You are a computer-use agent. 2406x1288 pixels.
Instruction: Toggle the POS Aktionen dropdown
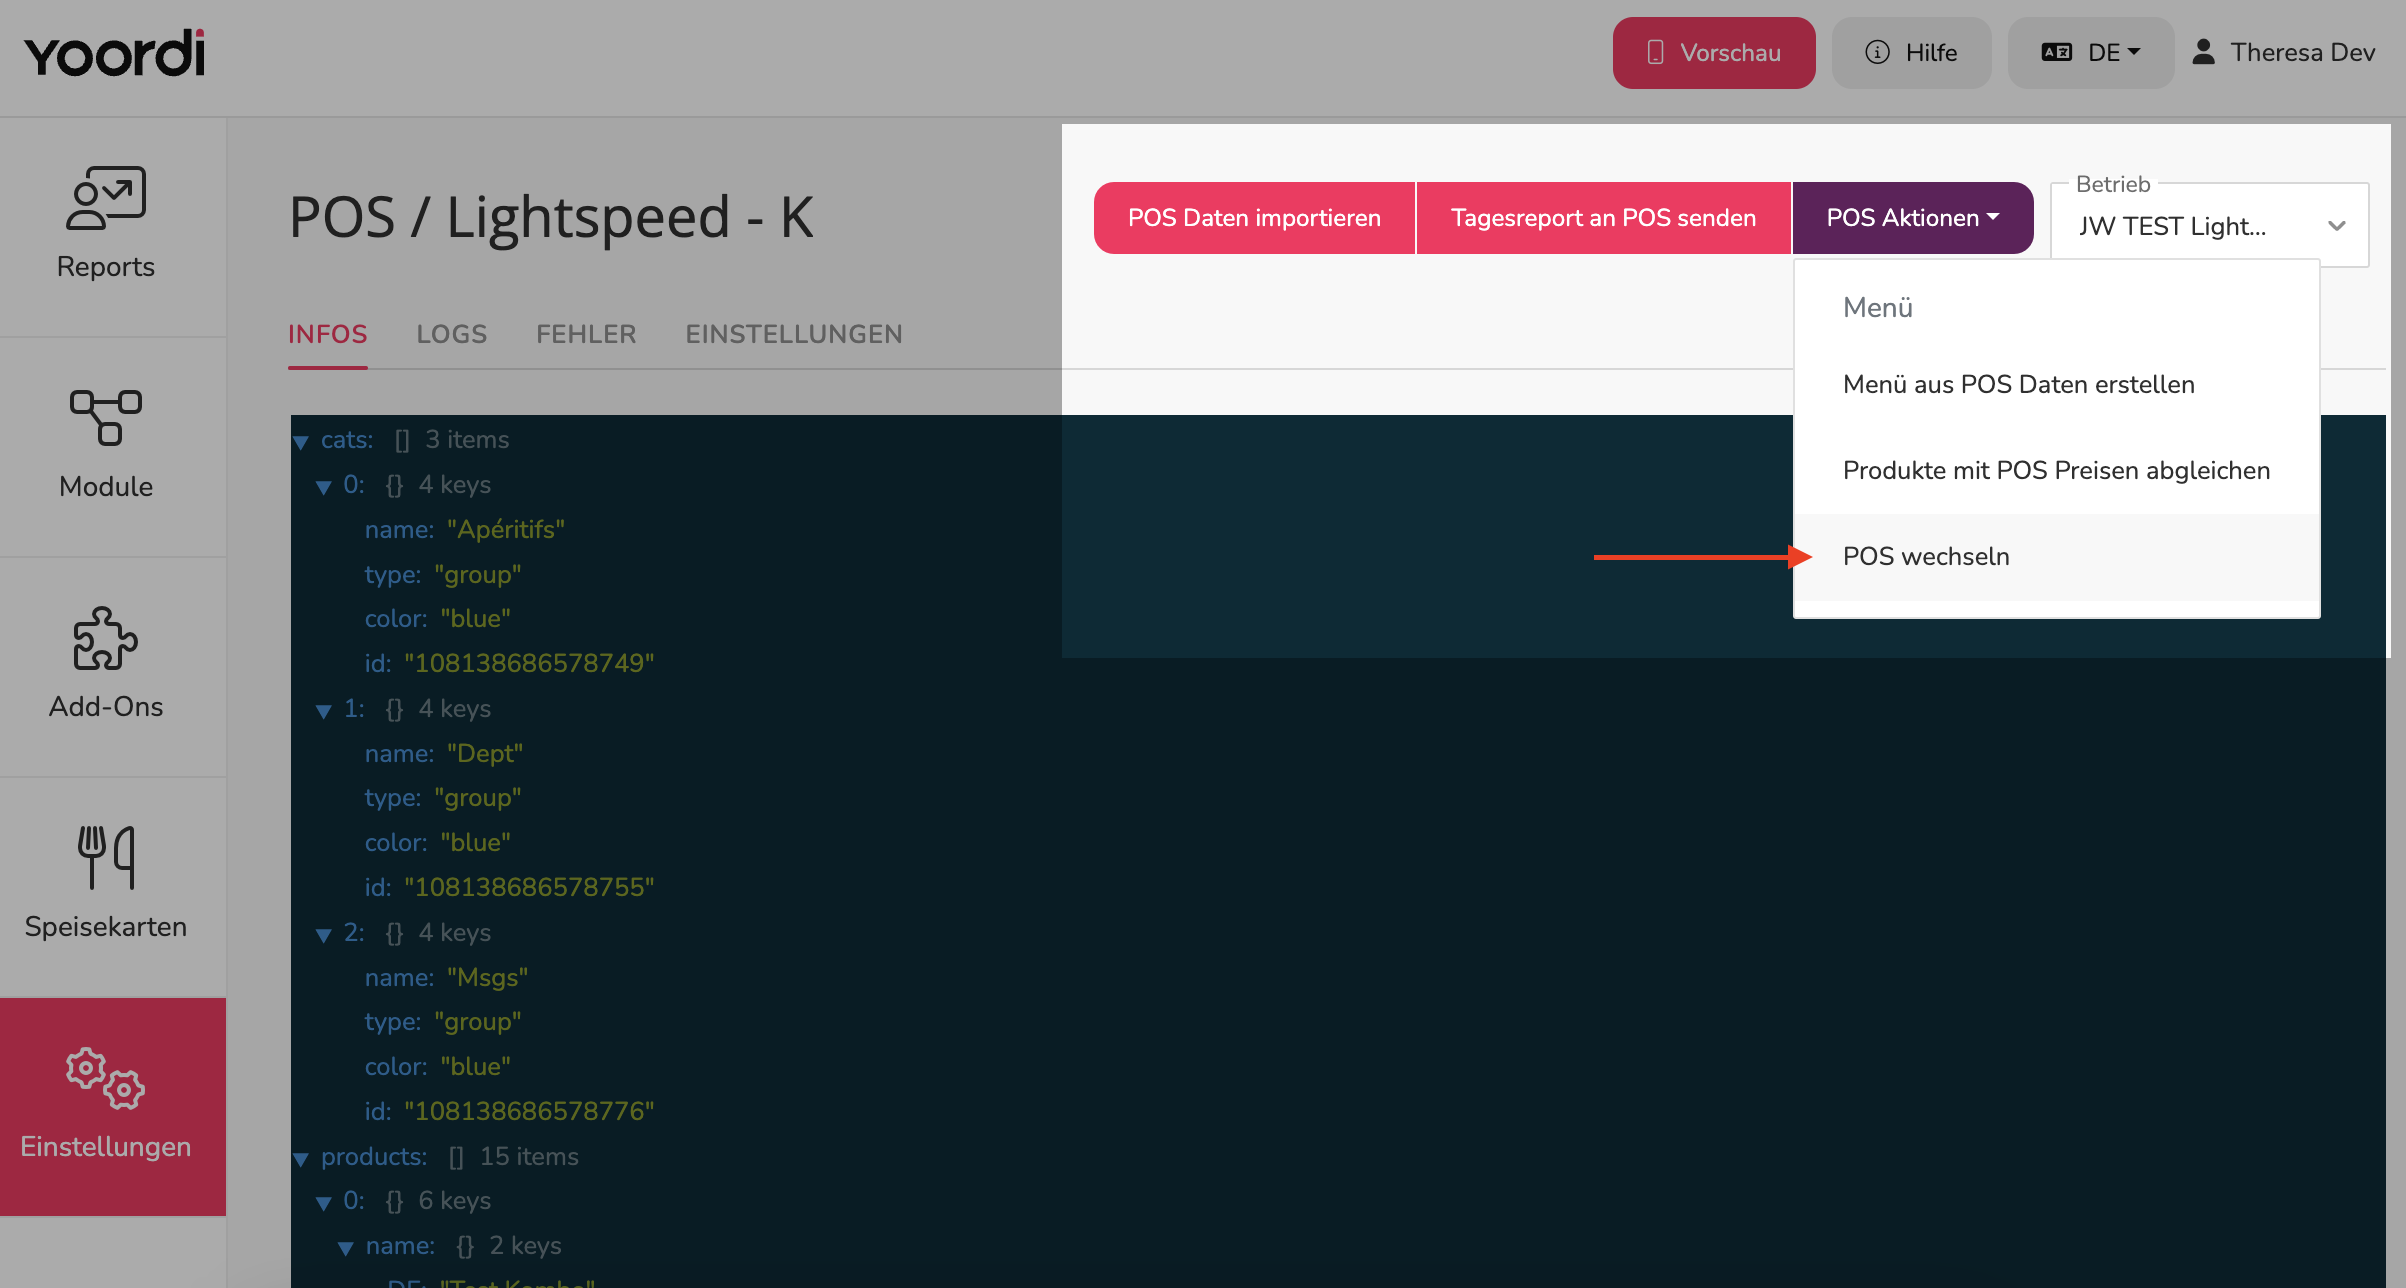tap(1912, 218)
